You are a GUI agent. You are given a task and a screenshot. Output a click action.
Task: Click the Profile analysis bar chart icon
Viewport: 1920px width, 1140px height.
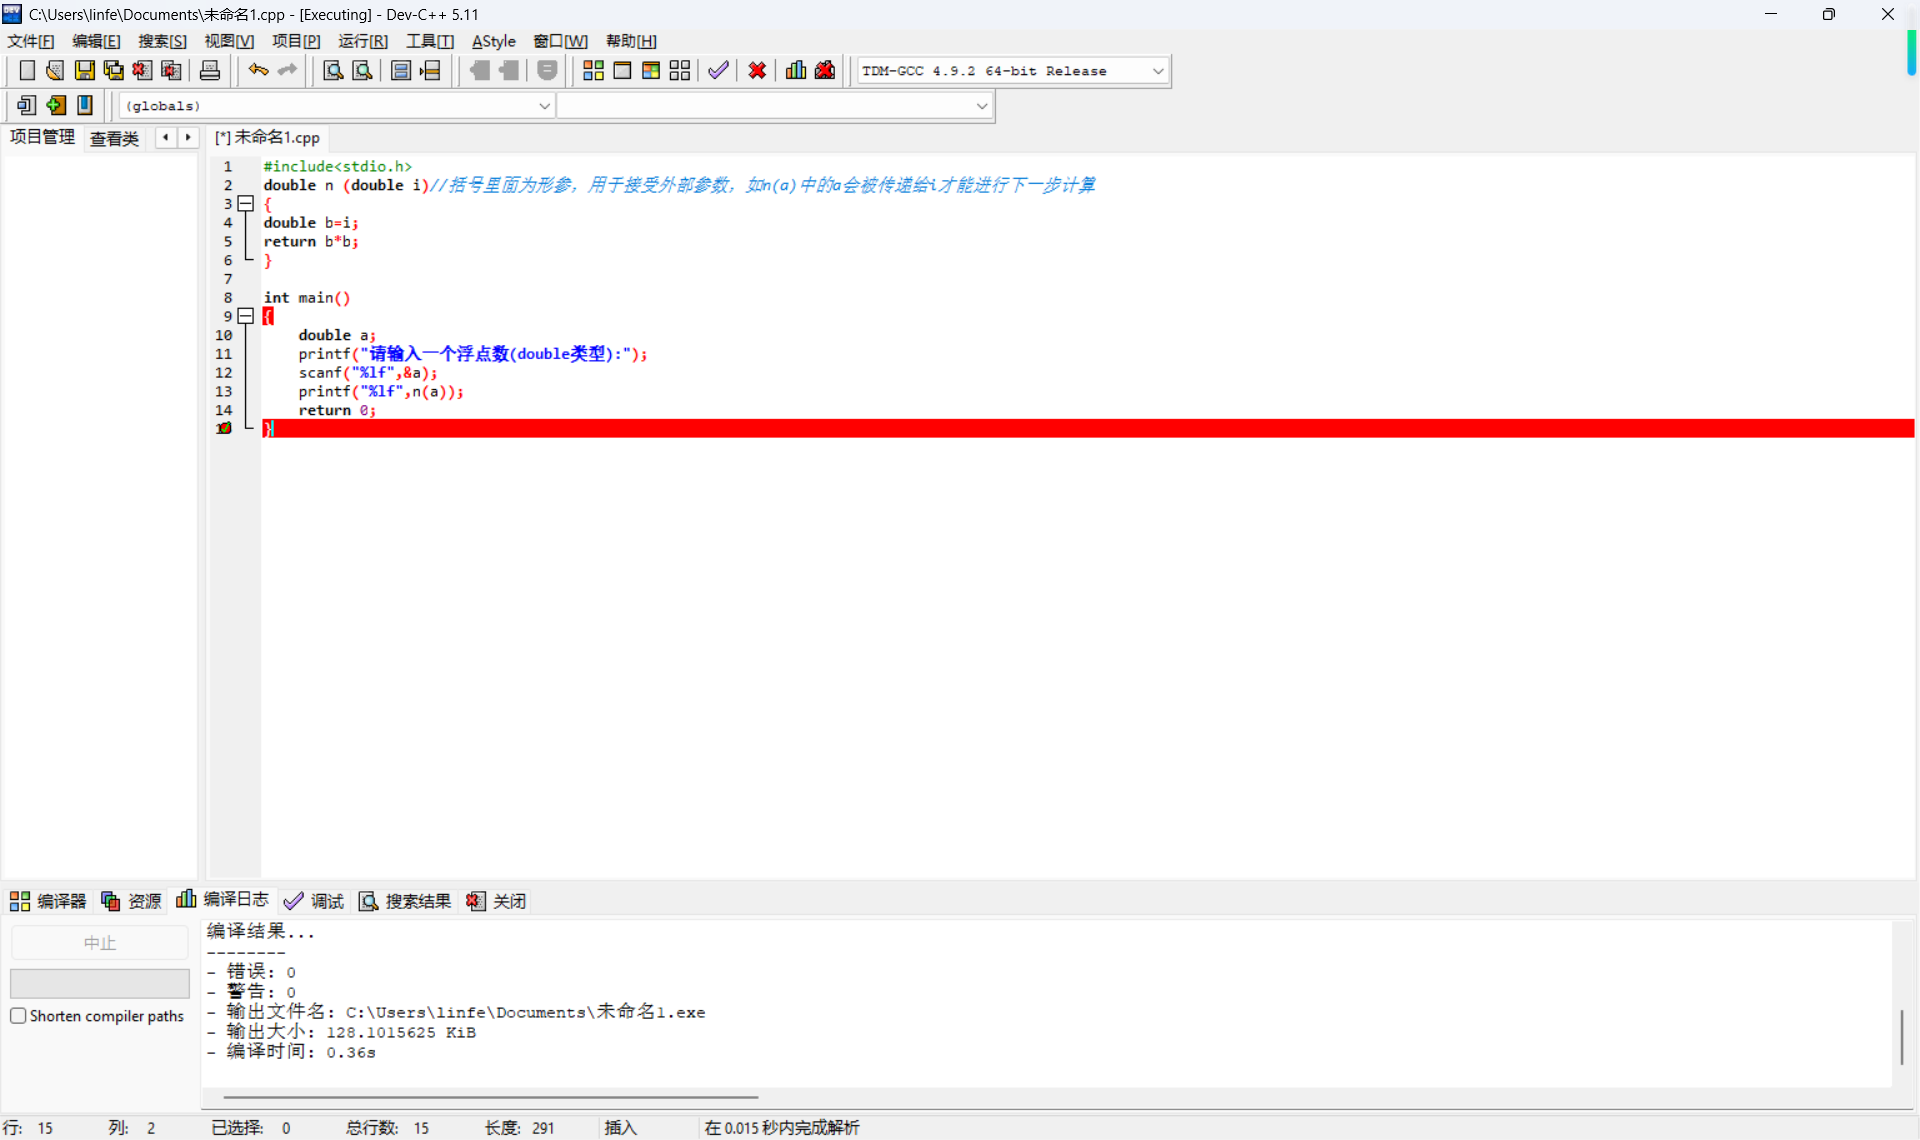[x=796, y=70]
